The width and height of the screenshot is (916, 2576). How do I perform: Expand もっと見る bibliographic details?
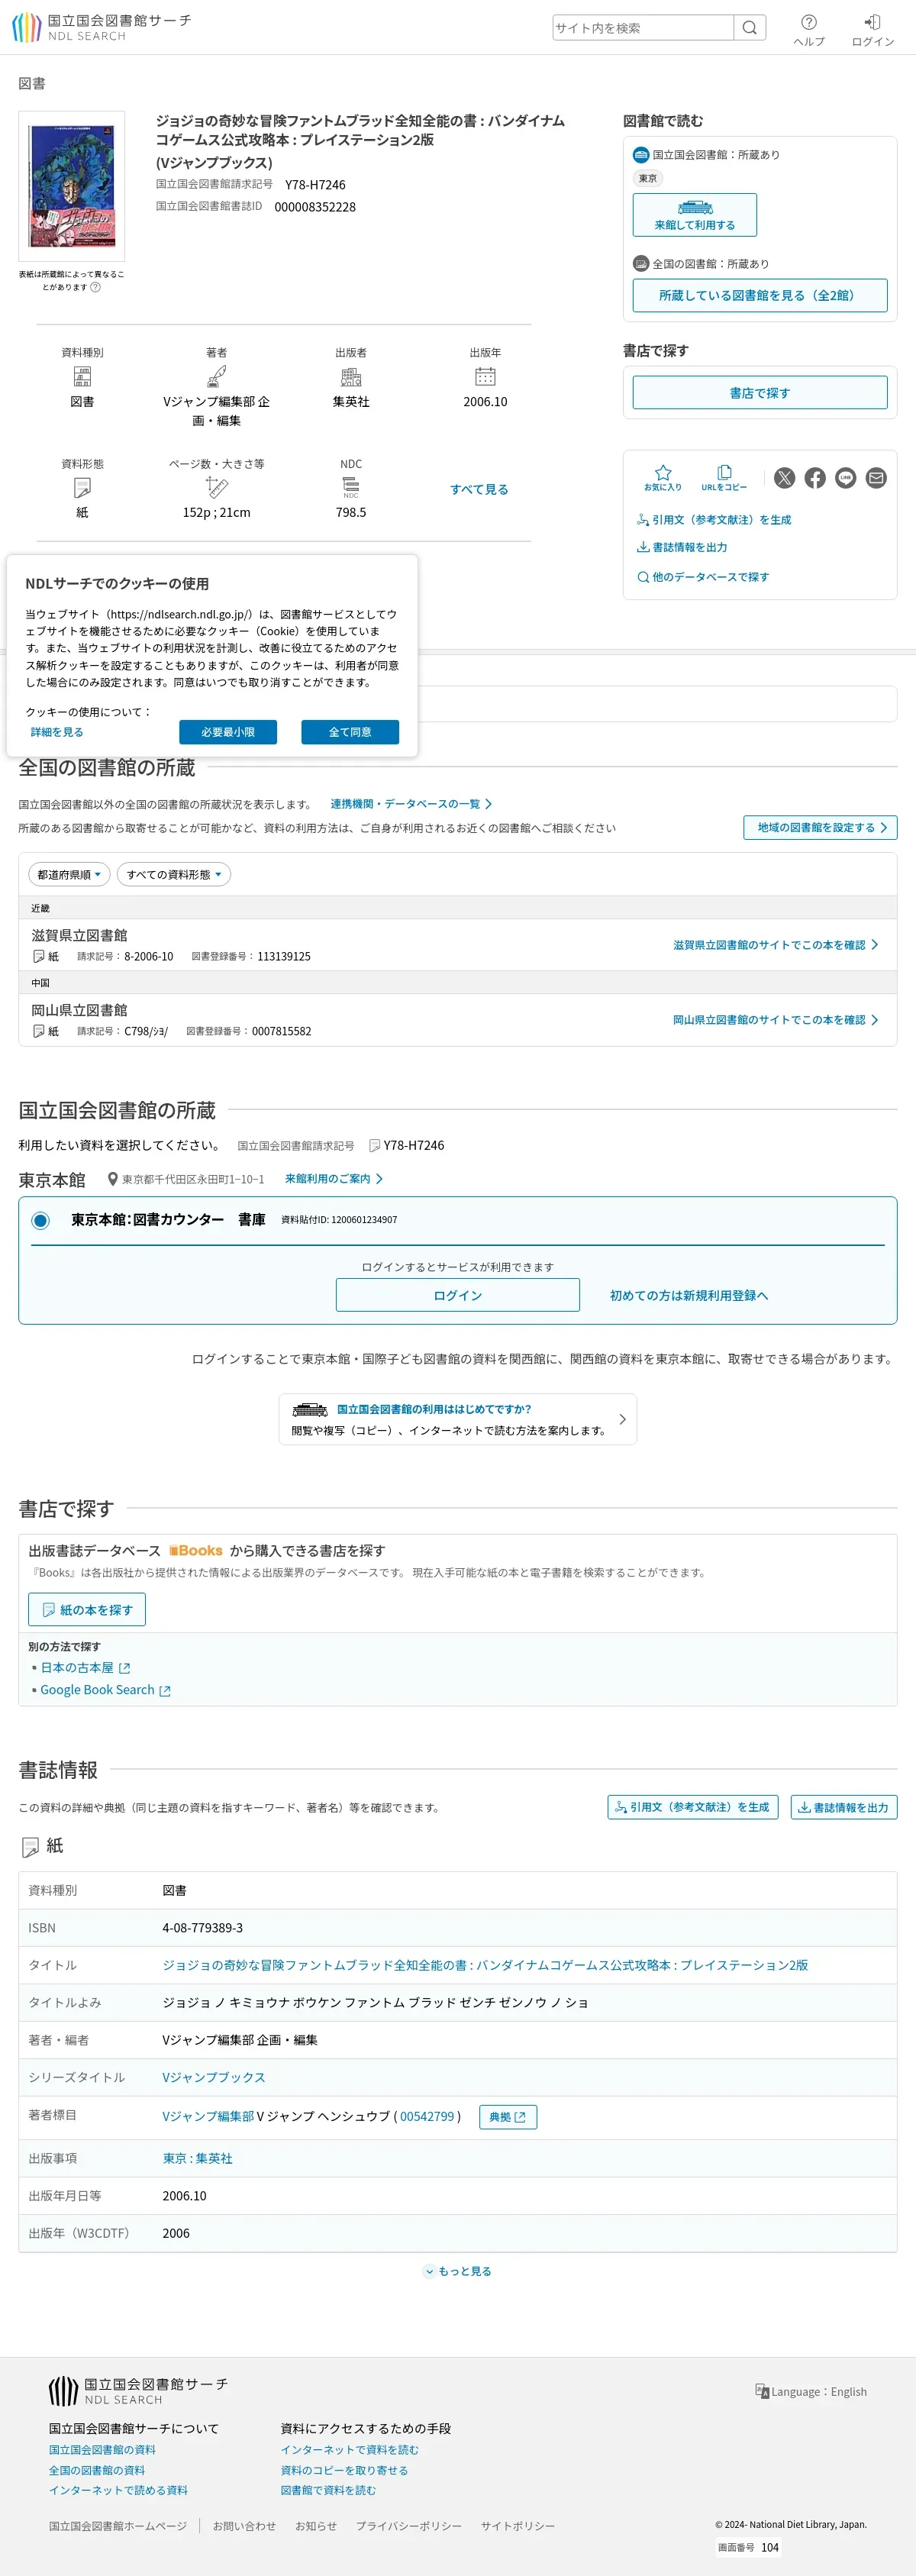pyautogui.click(x=458, y=2271)
